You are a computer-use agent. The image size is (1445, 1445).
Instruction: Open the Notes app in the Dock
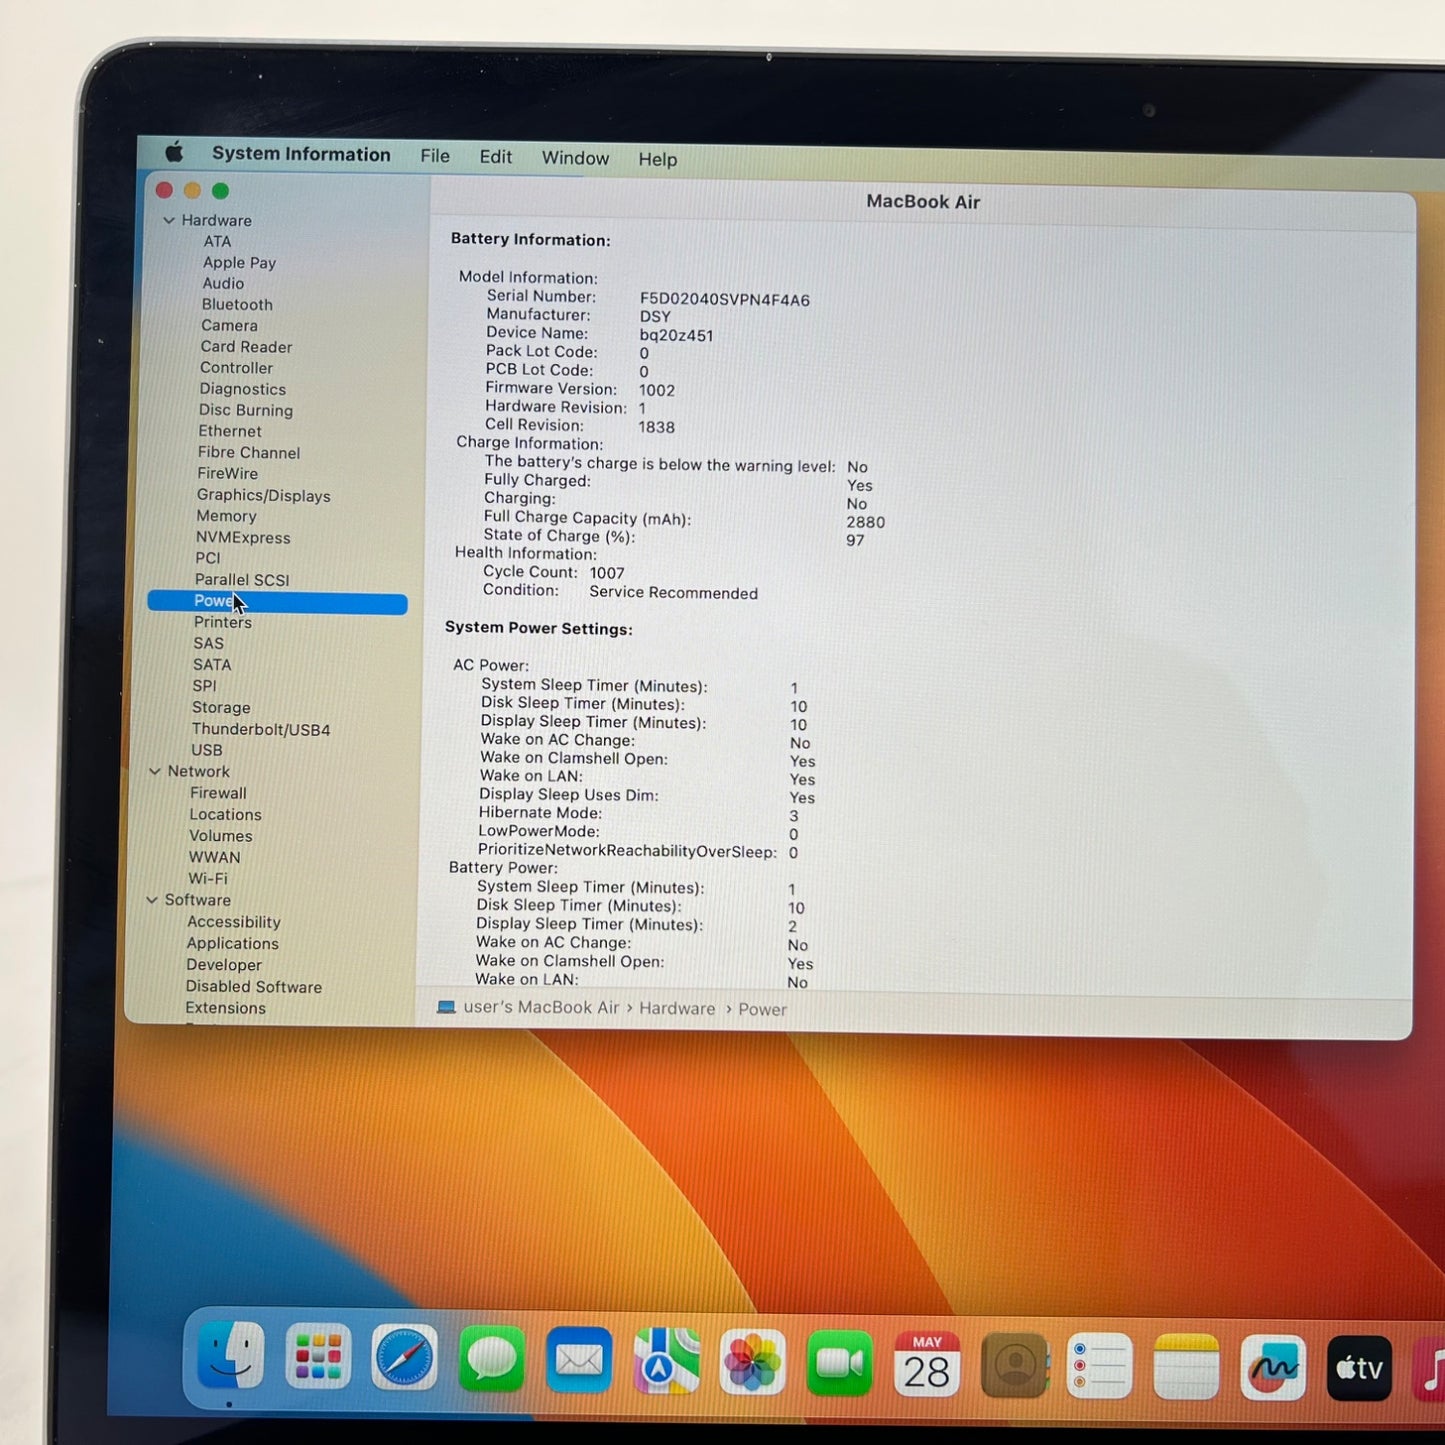(x=1187, y=1367)
